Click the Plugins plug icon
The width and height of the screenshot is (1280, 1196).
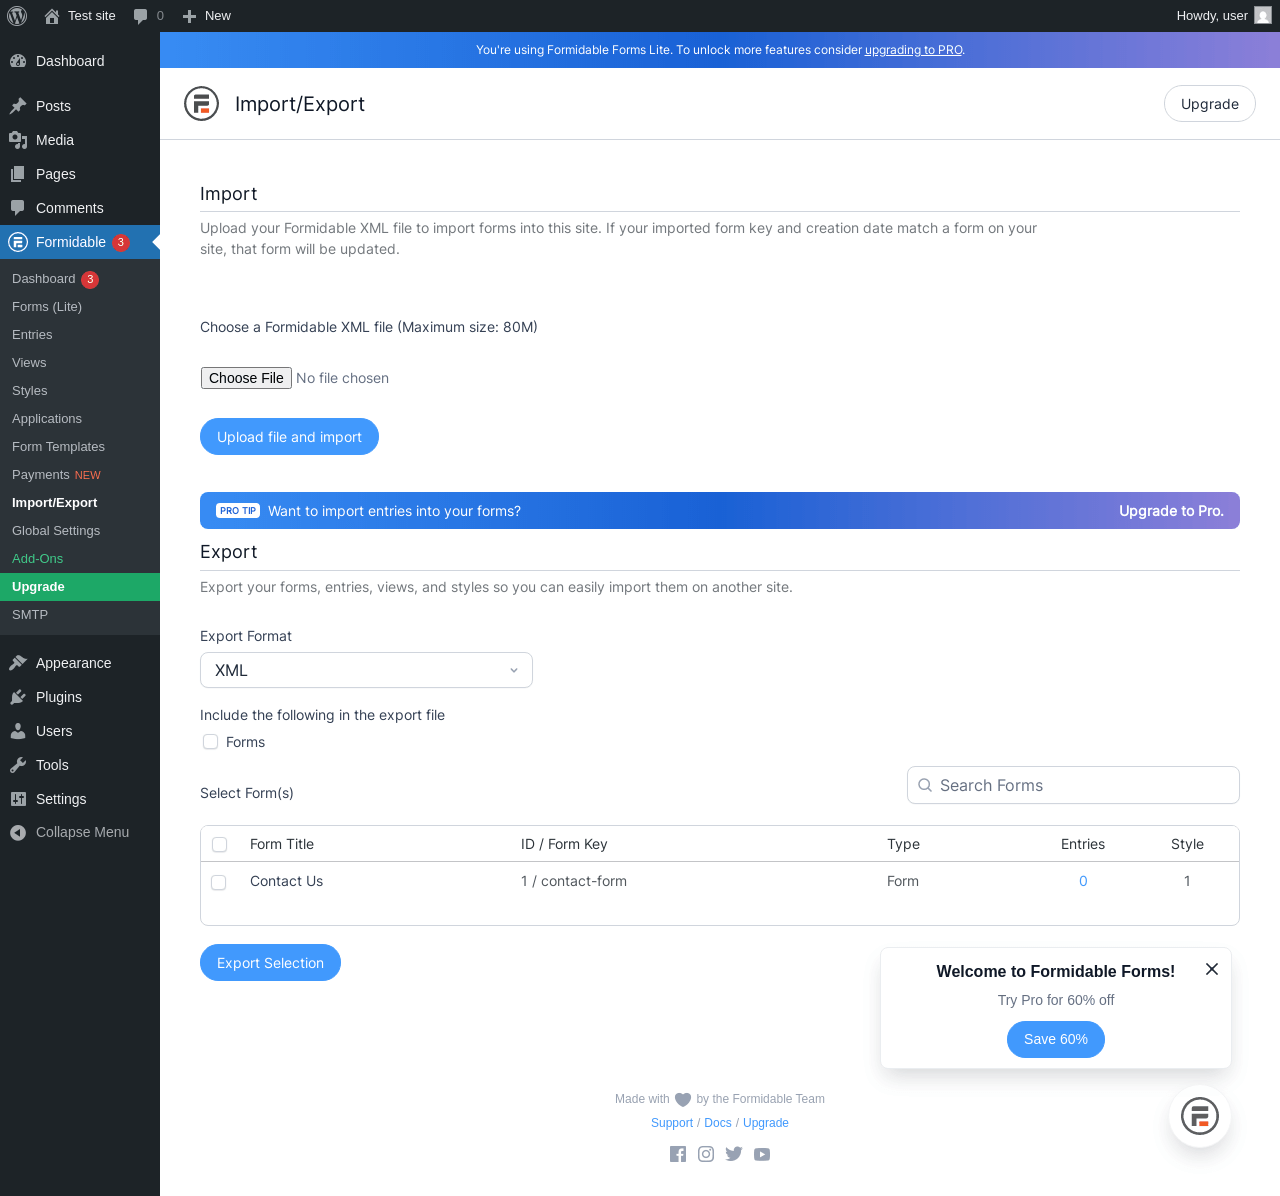(x=18, y=697)
